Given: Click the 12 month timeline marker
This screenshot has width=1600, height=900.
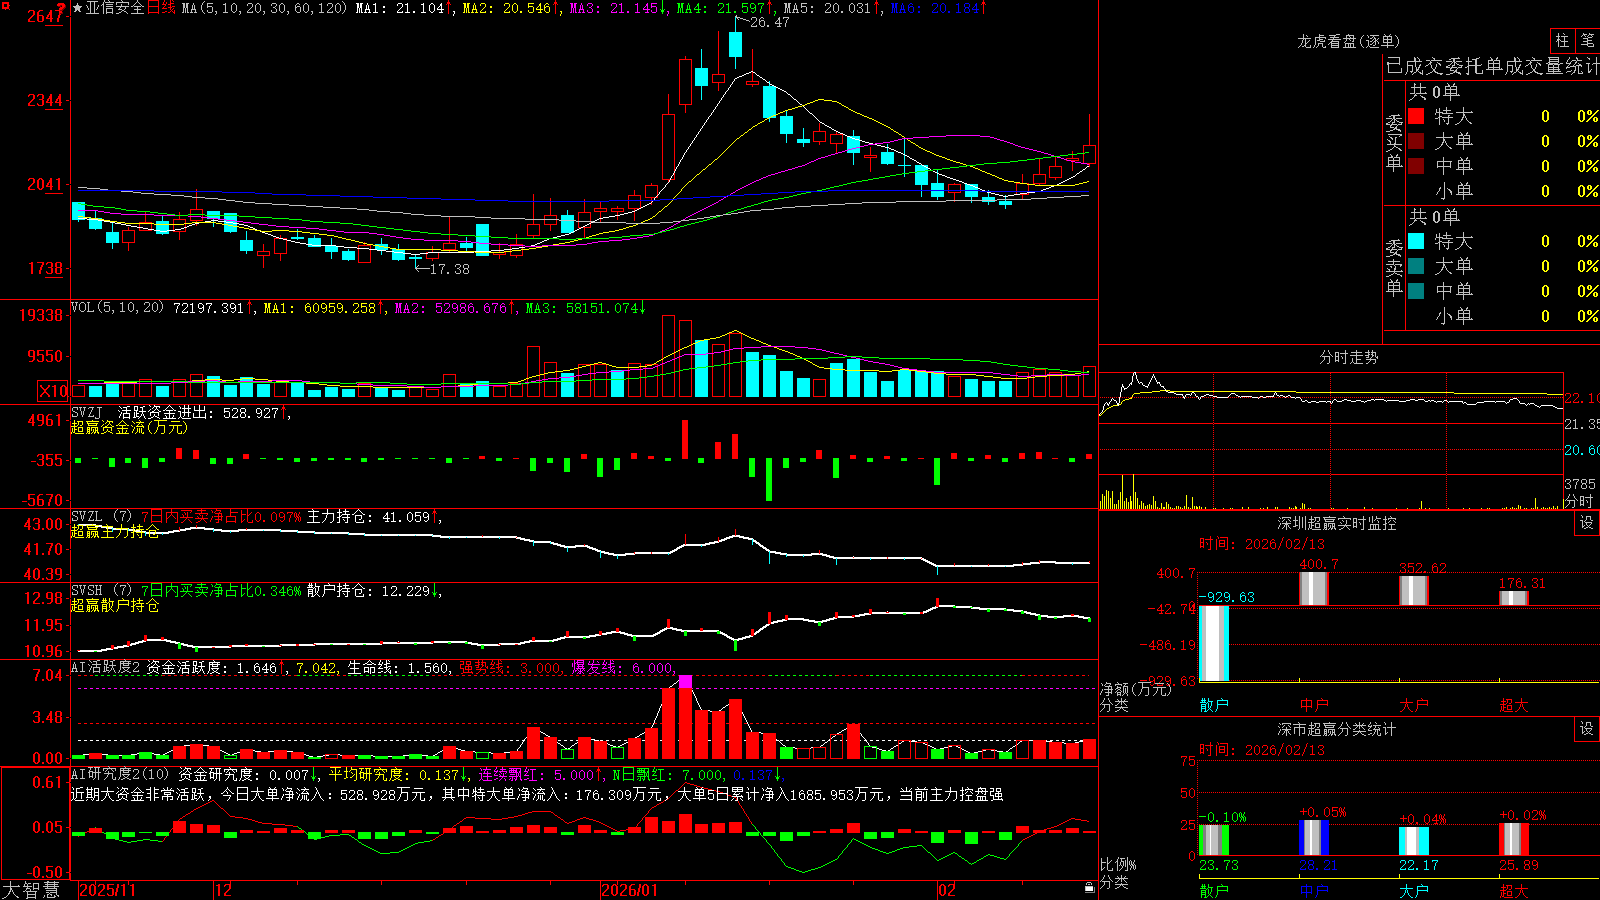Looking at the screenshot, I should point(224,890).
